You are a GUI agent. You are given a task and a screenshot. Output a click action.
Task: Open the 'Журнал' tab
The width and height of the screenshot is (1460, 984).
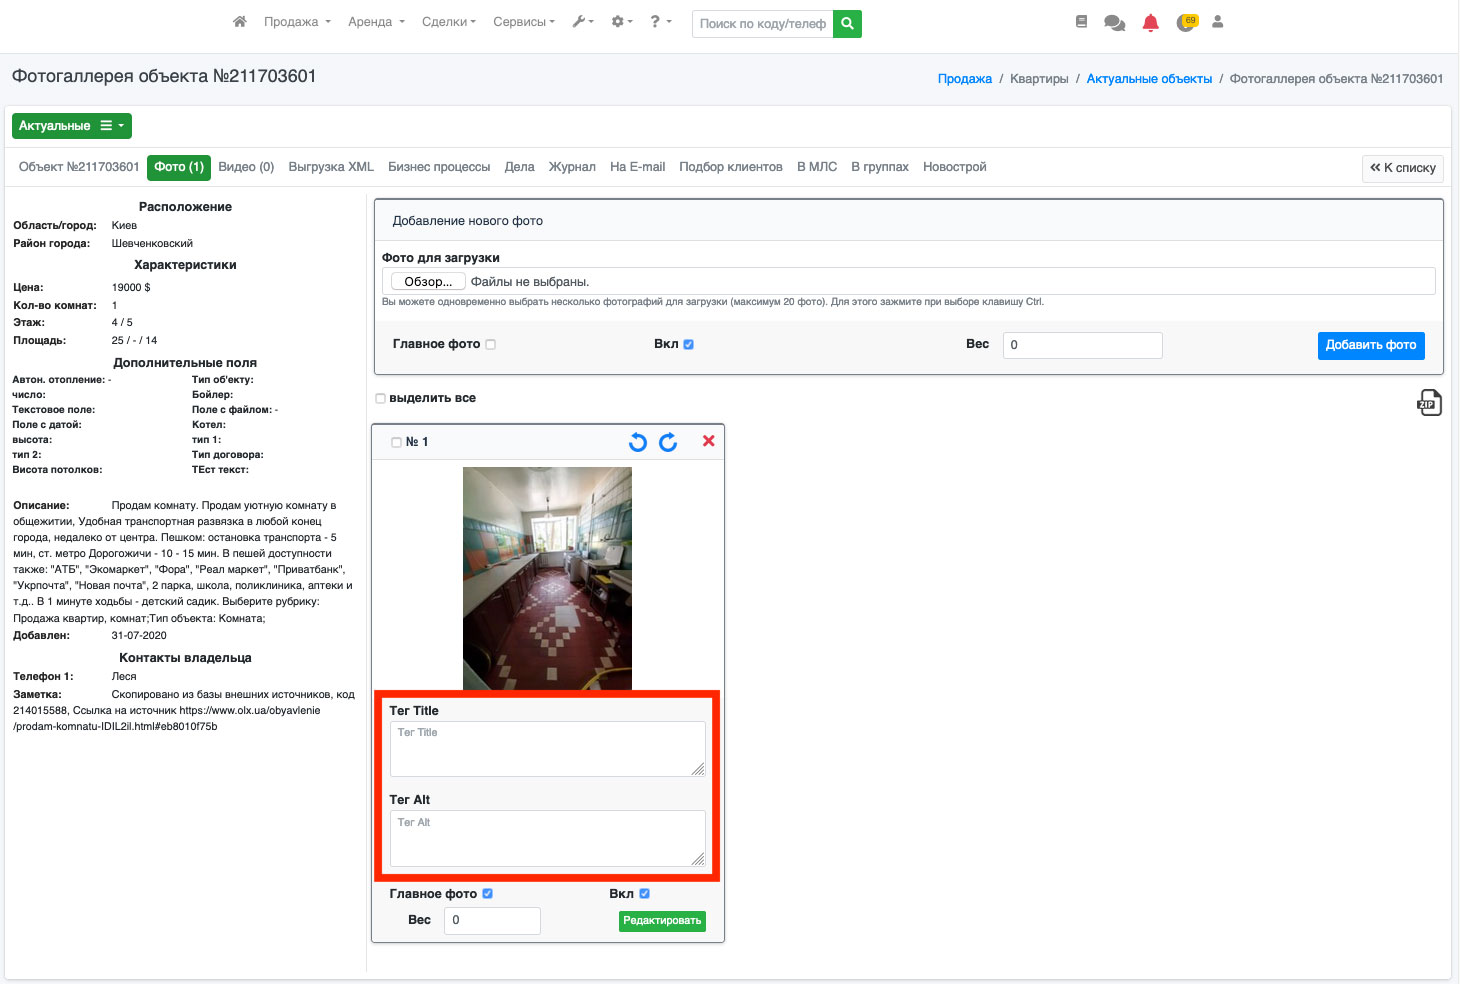point(572,167)
